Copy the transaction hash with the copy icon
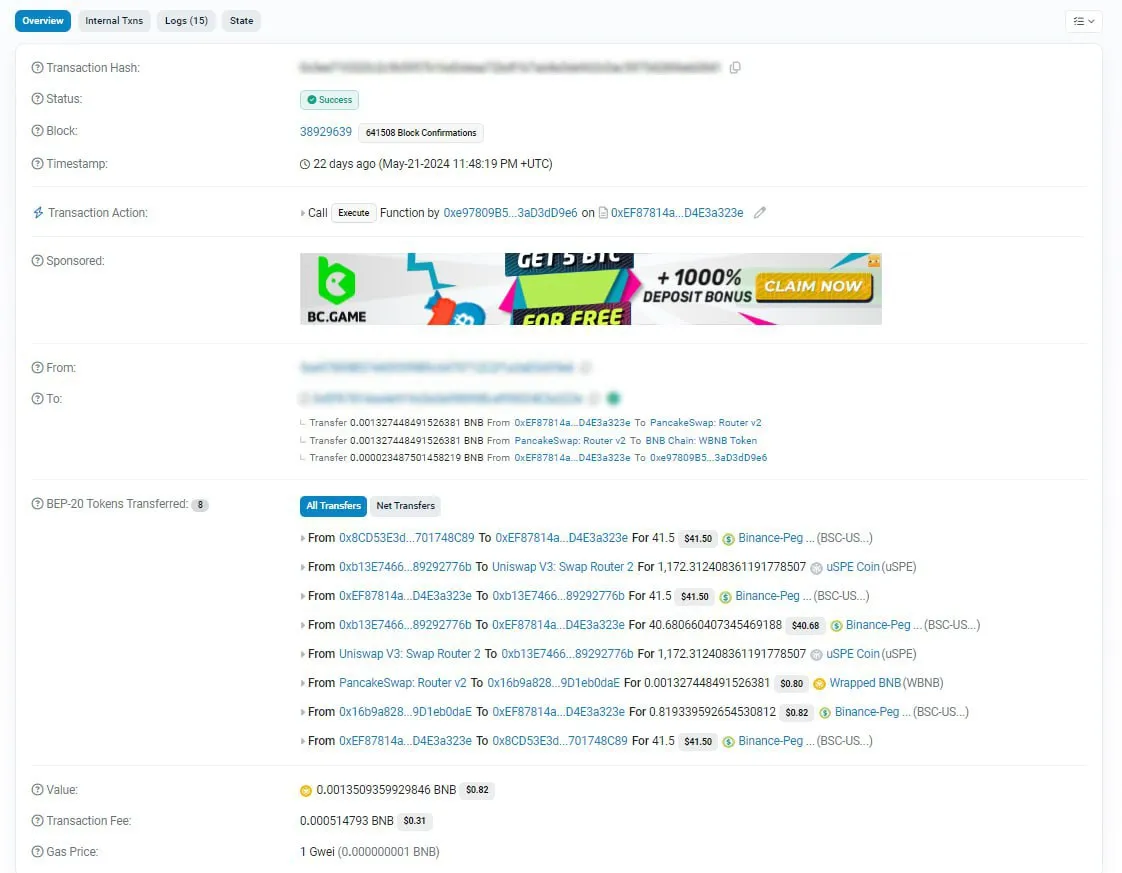This screenshot has width=1122, height=873. [735, 68]
